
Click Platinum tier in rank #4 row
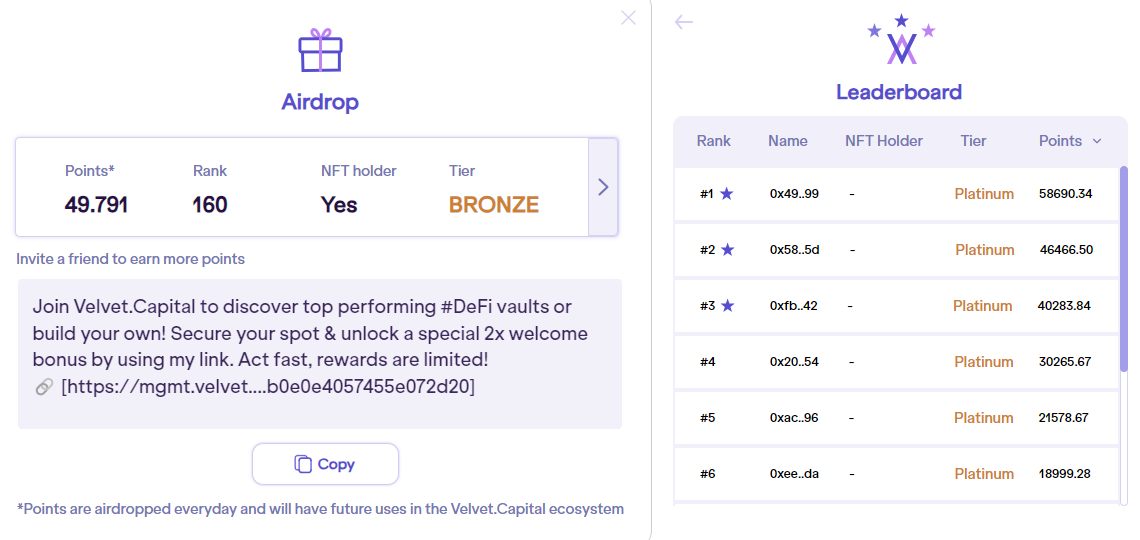(x=984, y=362)
